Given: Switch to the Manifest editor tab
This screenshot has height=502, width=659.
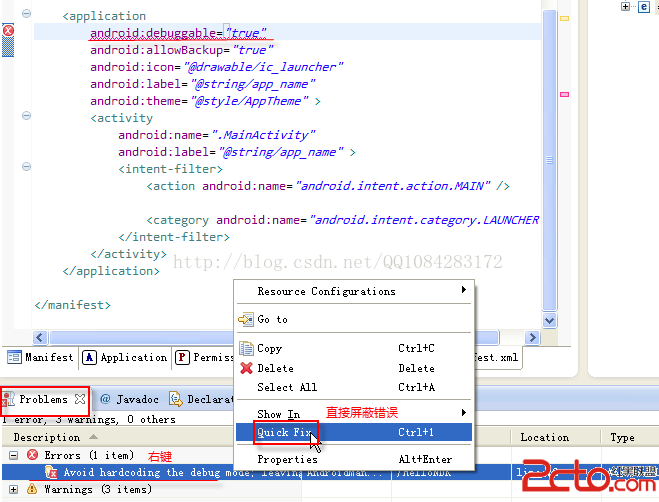Looking at the screenshot, I should click(40, 357).
